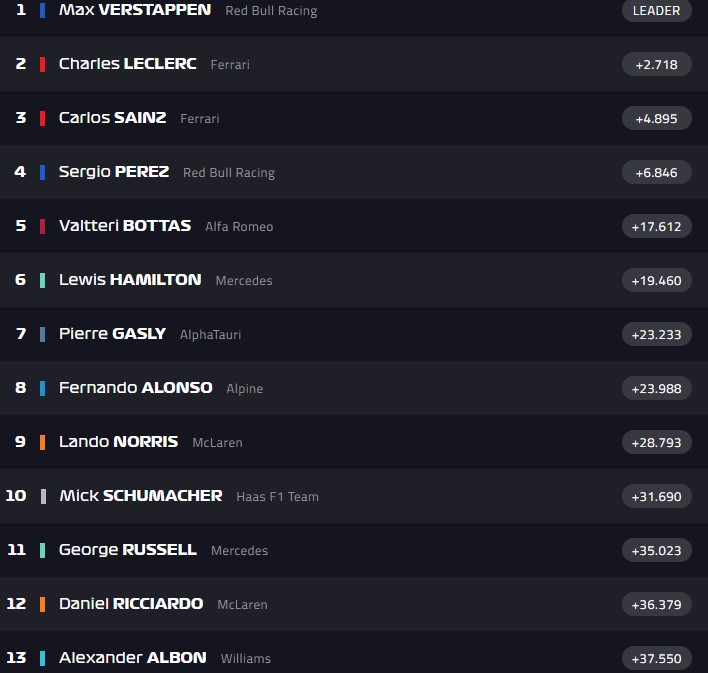Click Max Verstappen's driver name

pos(135,10)
